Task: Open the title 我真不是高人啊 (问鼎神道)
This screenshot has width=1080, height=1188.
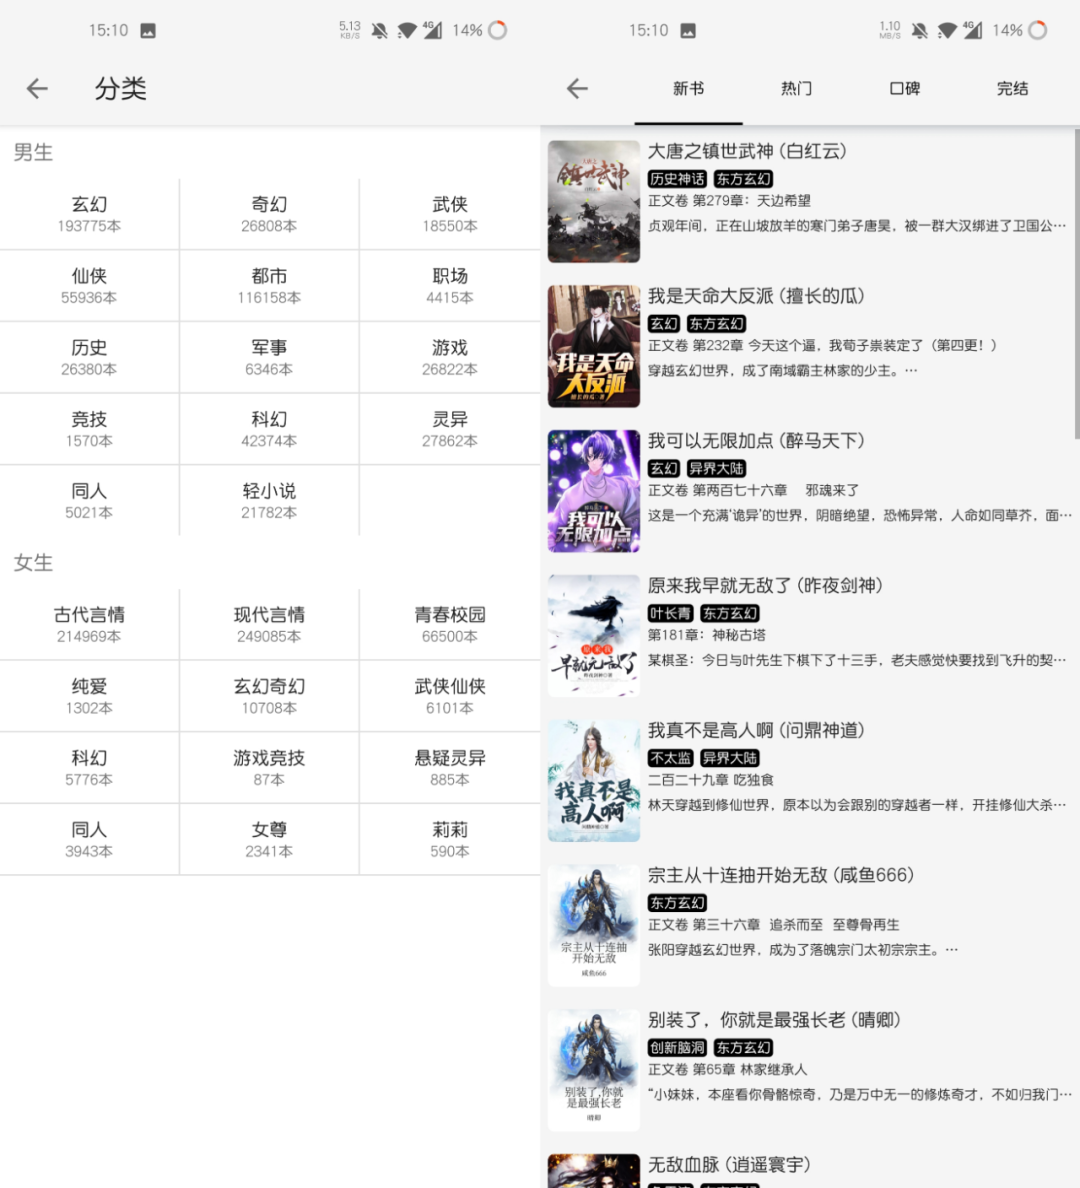Action: (756, 730)
